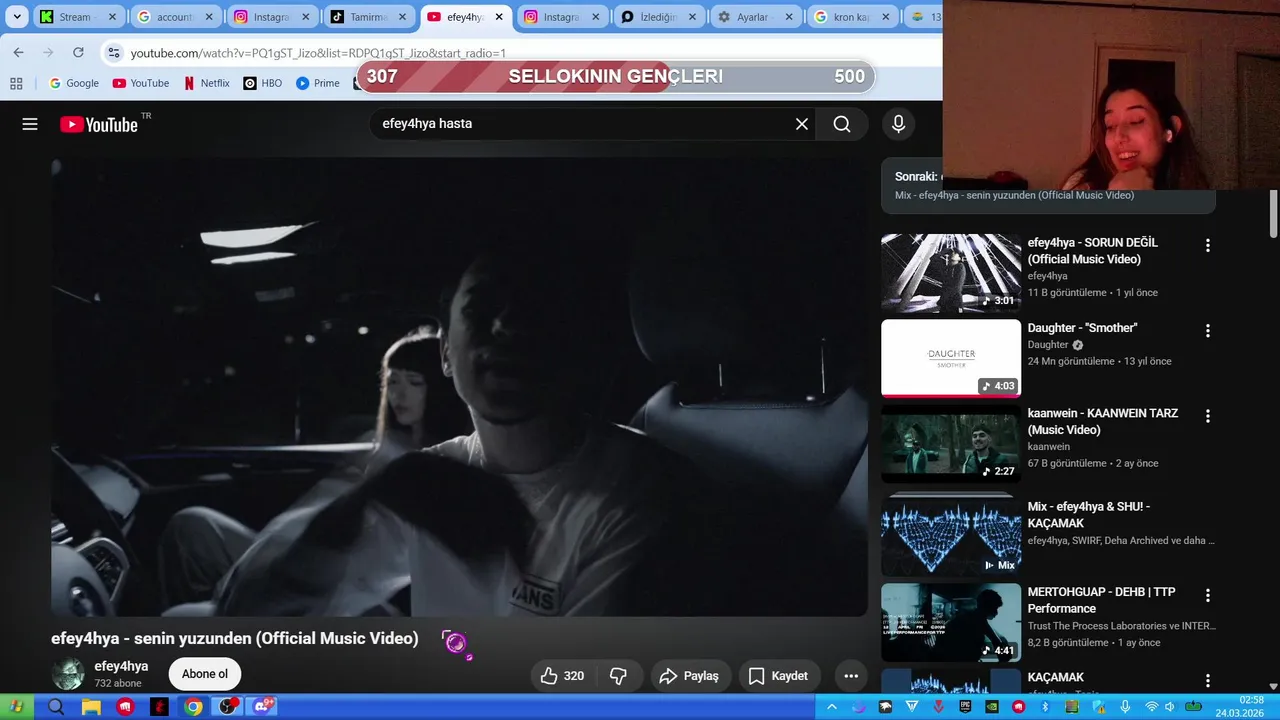Play the SORUN DEĞİL thumbnail

click(951, 273)
